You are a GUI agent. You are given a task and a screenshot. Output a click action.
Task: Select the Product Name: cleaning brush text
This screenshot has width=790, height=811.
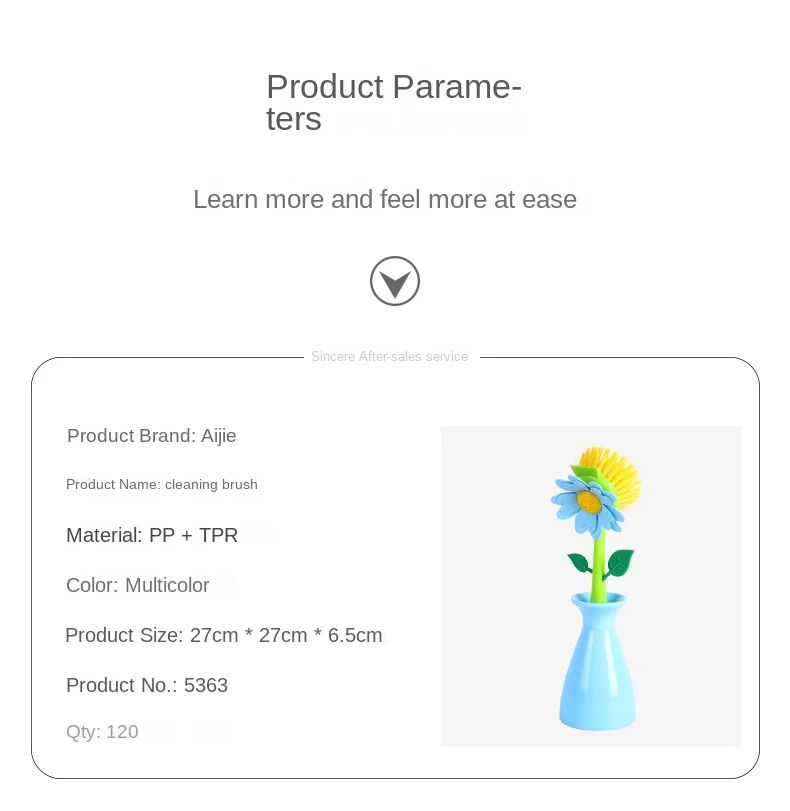tap(162, 484)
